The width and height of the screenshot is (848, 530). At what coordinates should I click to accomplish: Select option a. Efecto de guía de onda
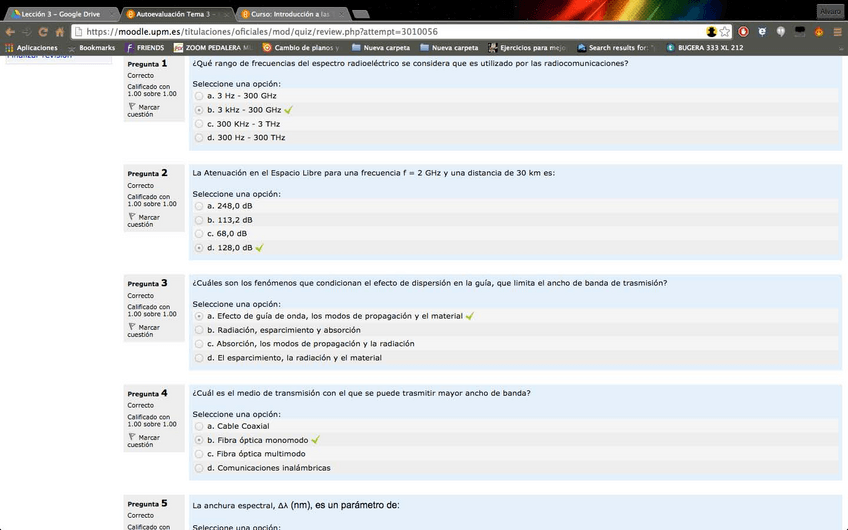[199, 316]
